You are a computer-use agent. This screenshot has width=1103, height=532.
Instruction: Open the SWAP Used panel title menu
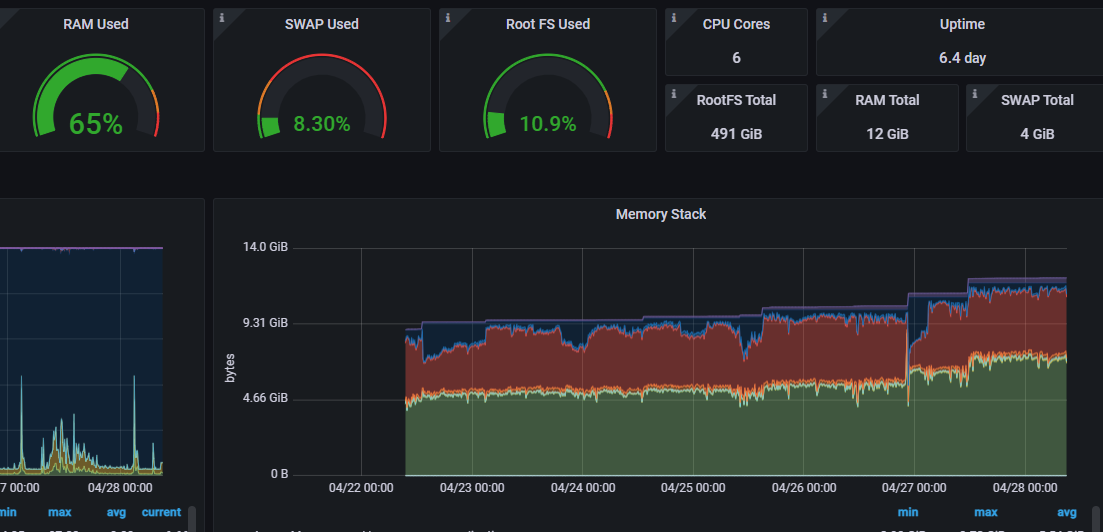321,24
